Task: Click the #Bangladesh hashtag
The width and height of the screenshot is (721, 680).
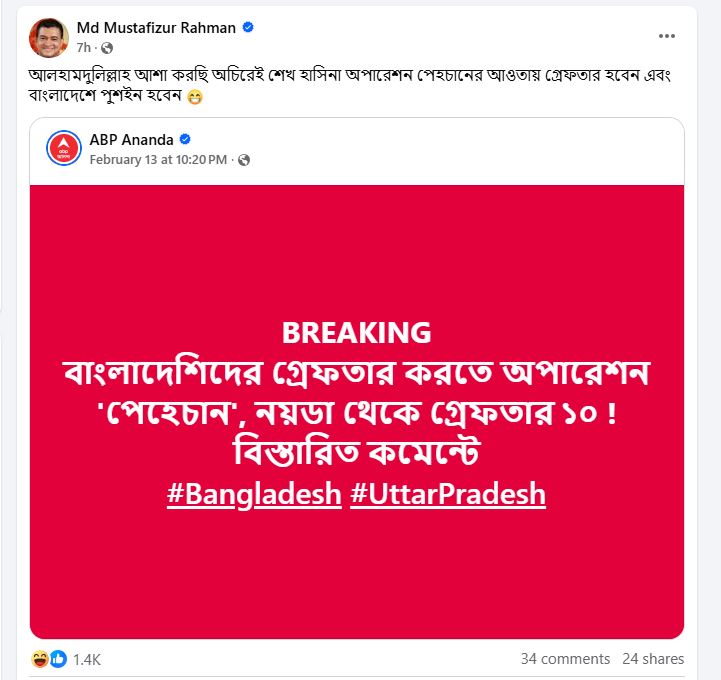Action: (254, 494)
